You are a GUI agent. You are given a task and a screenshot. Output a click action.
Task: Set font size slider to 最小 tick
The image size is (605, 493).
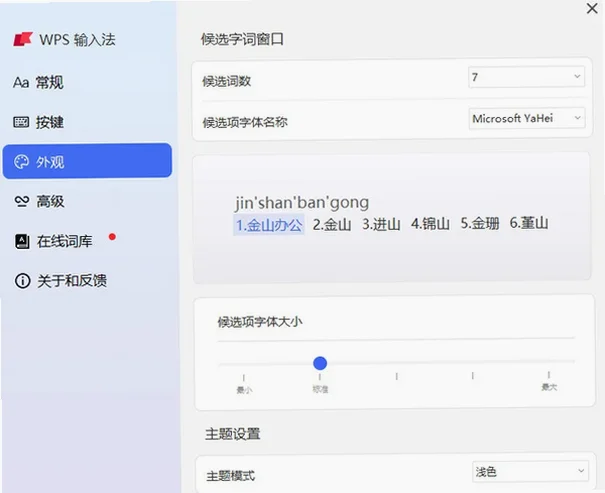[x=244, y=377]
